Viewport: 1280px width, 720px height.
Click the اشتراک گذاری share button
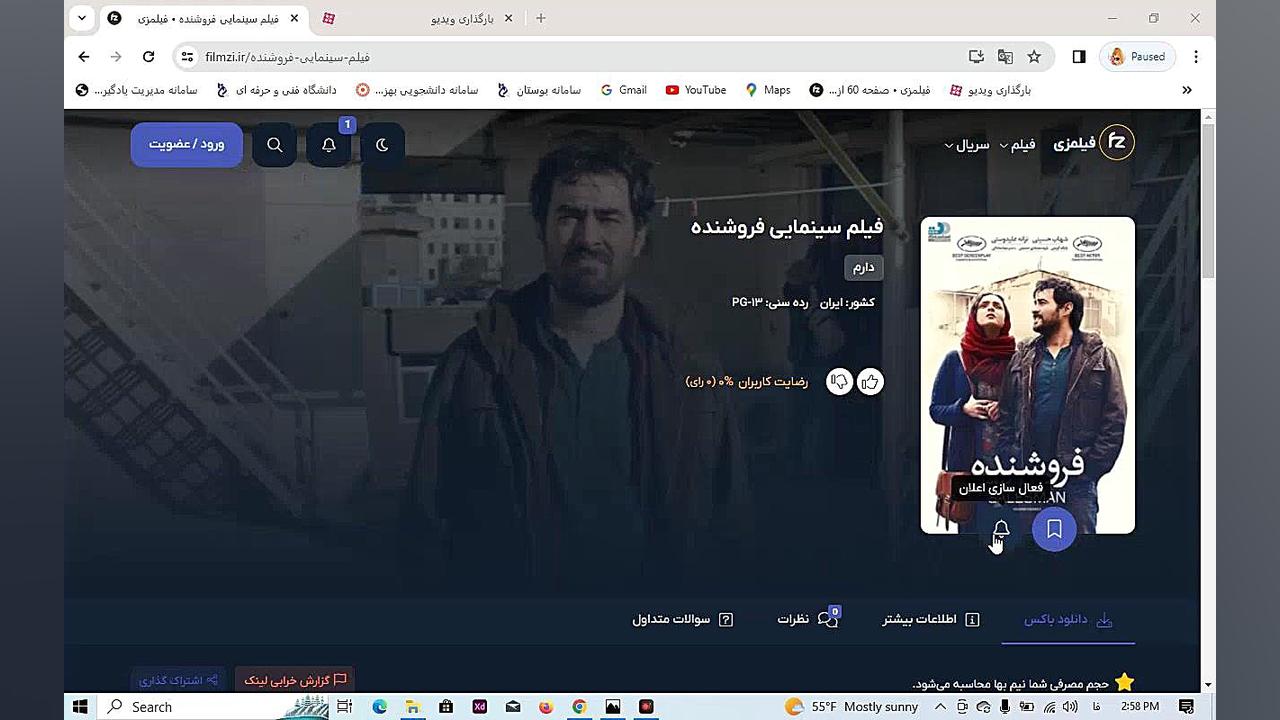pyautogui.click(x=178, y=680)
